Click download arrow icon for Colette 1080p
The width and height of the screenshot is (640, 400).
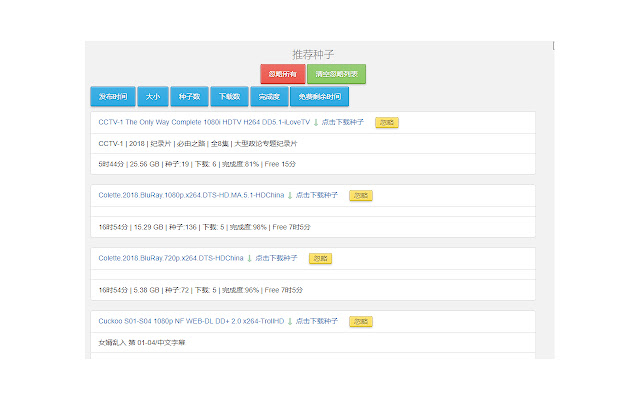click(x=290, y=196)
